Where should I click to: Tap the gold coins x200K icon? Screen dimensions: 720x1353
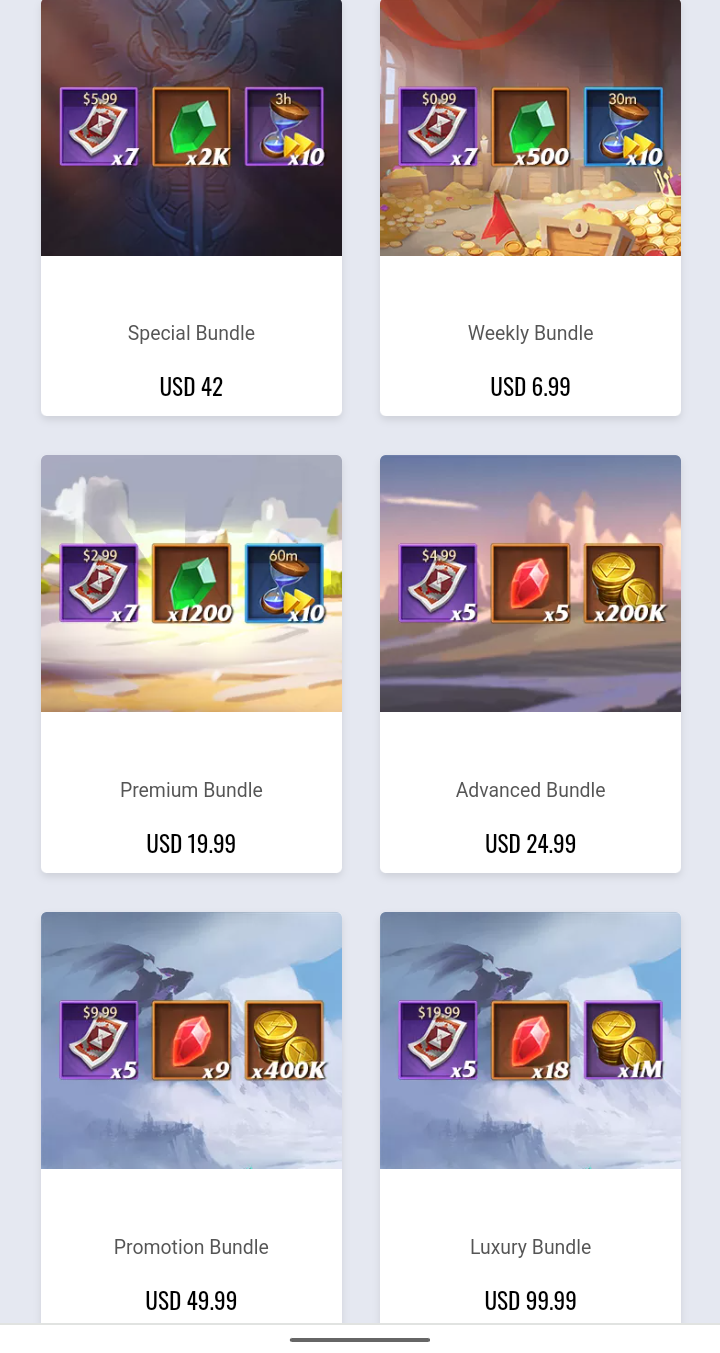tap(623, 583)
